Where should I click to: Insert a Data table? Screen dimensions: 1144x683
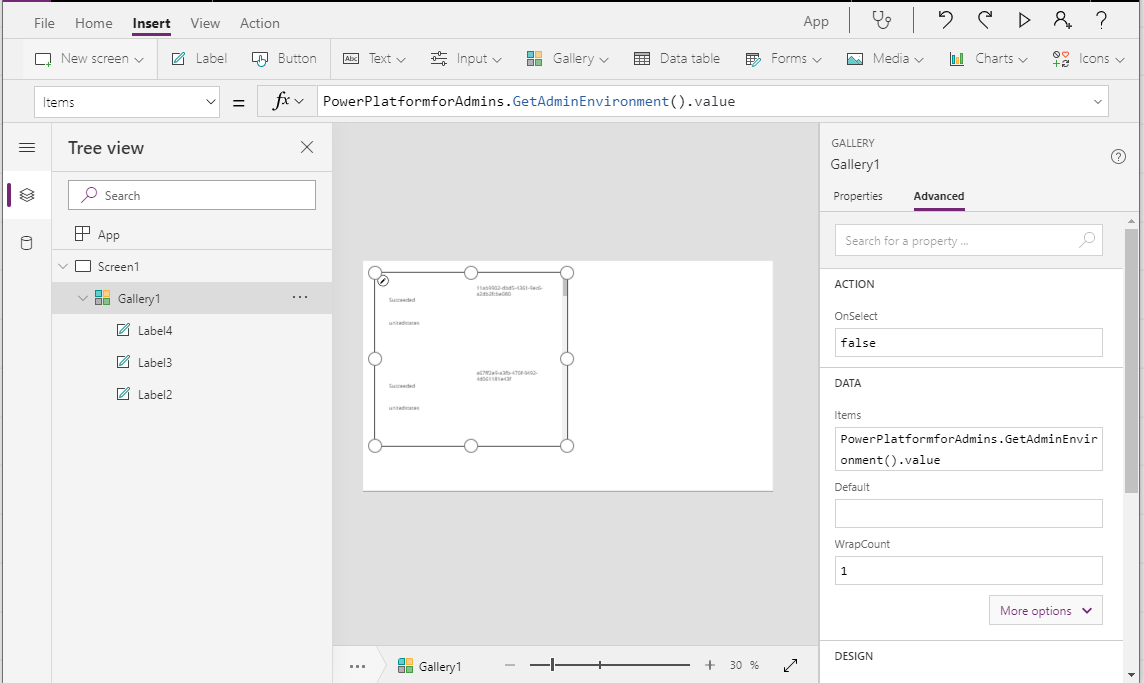coord(676,58)
